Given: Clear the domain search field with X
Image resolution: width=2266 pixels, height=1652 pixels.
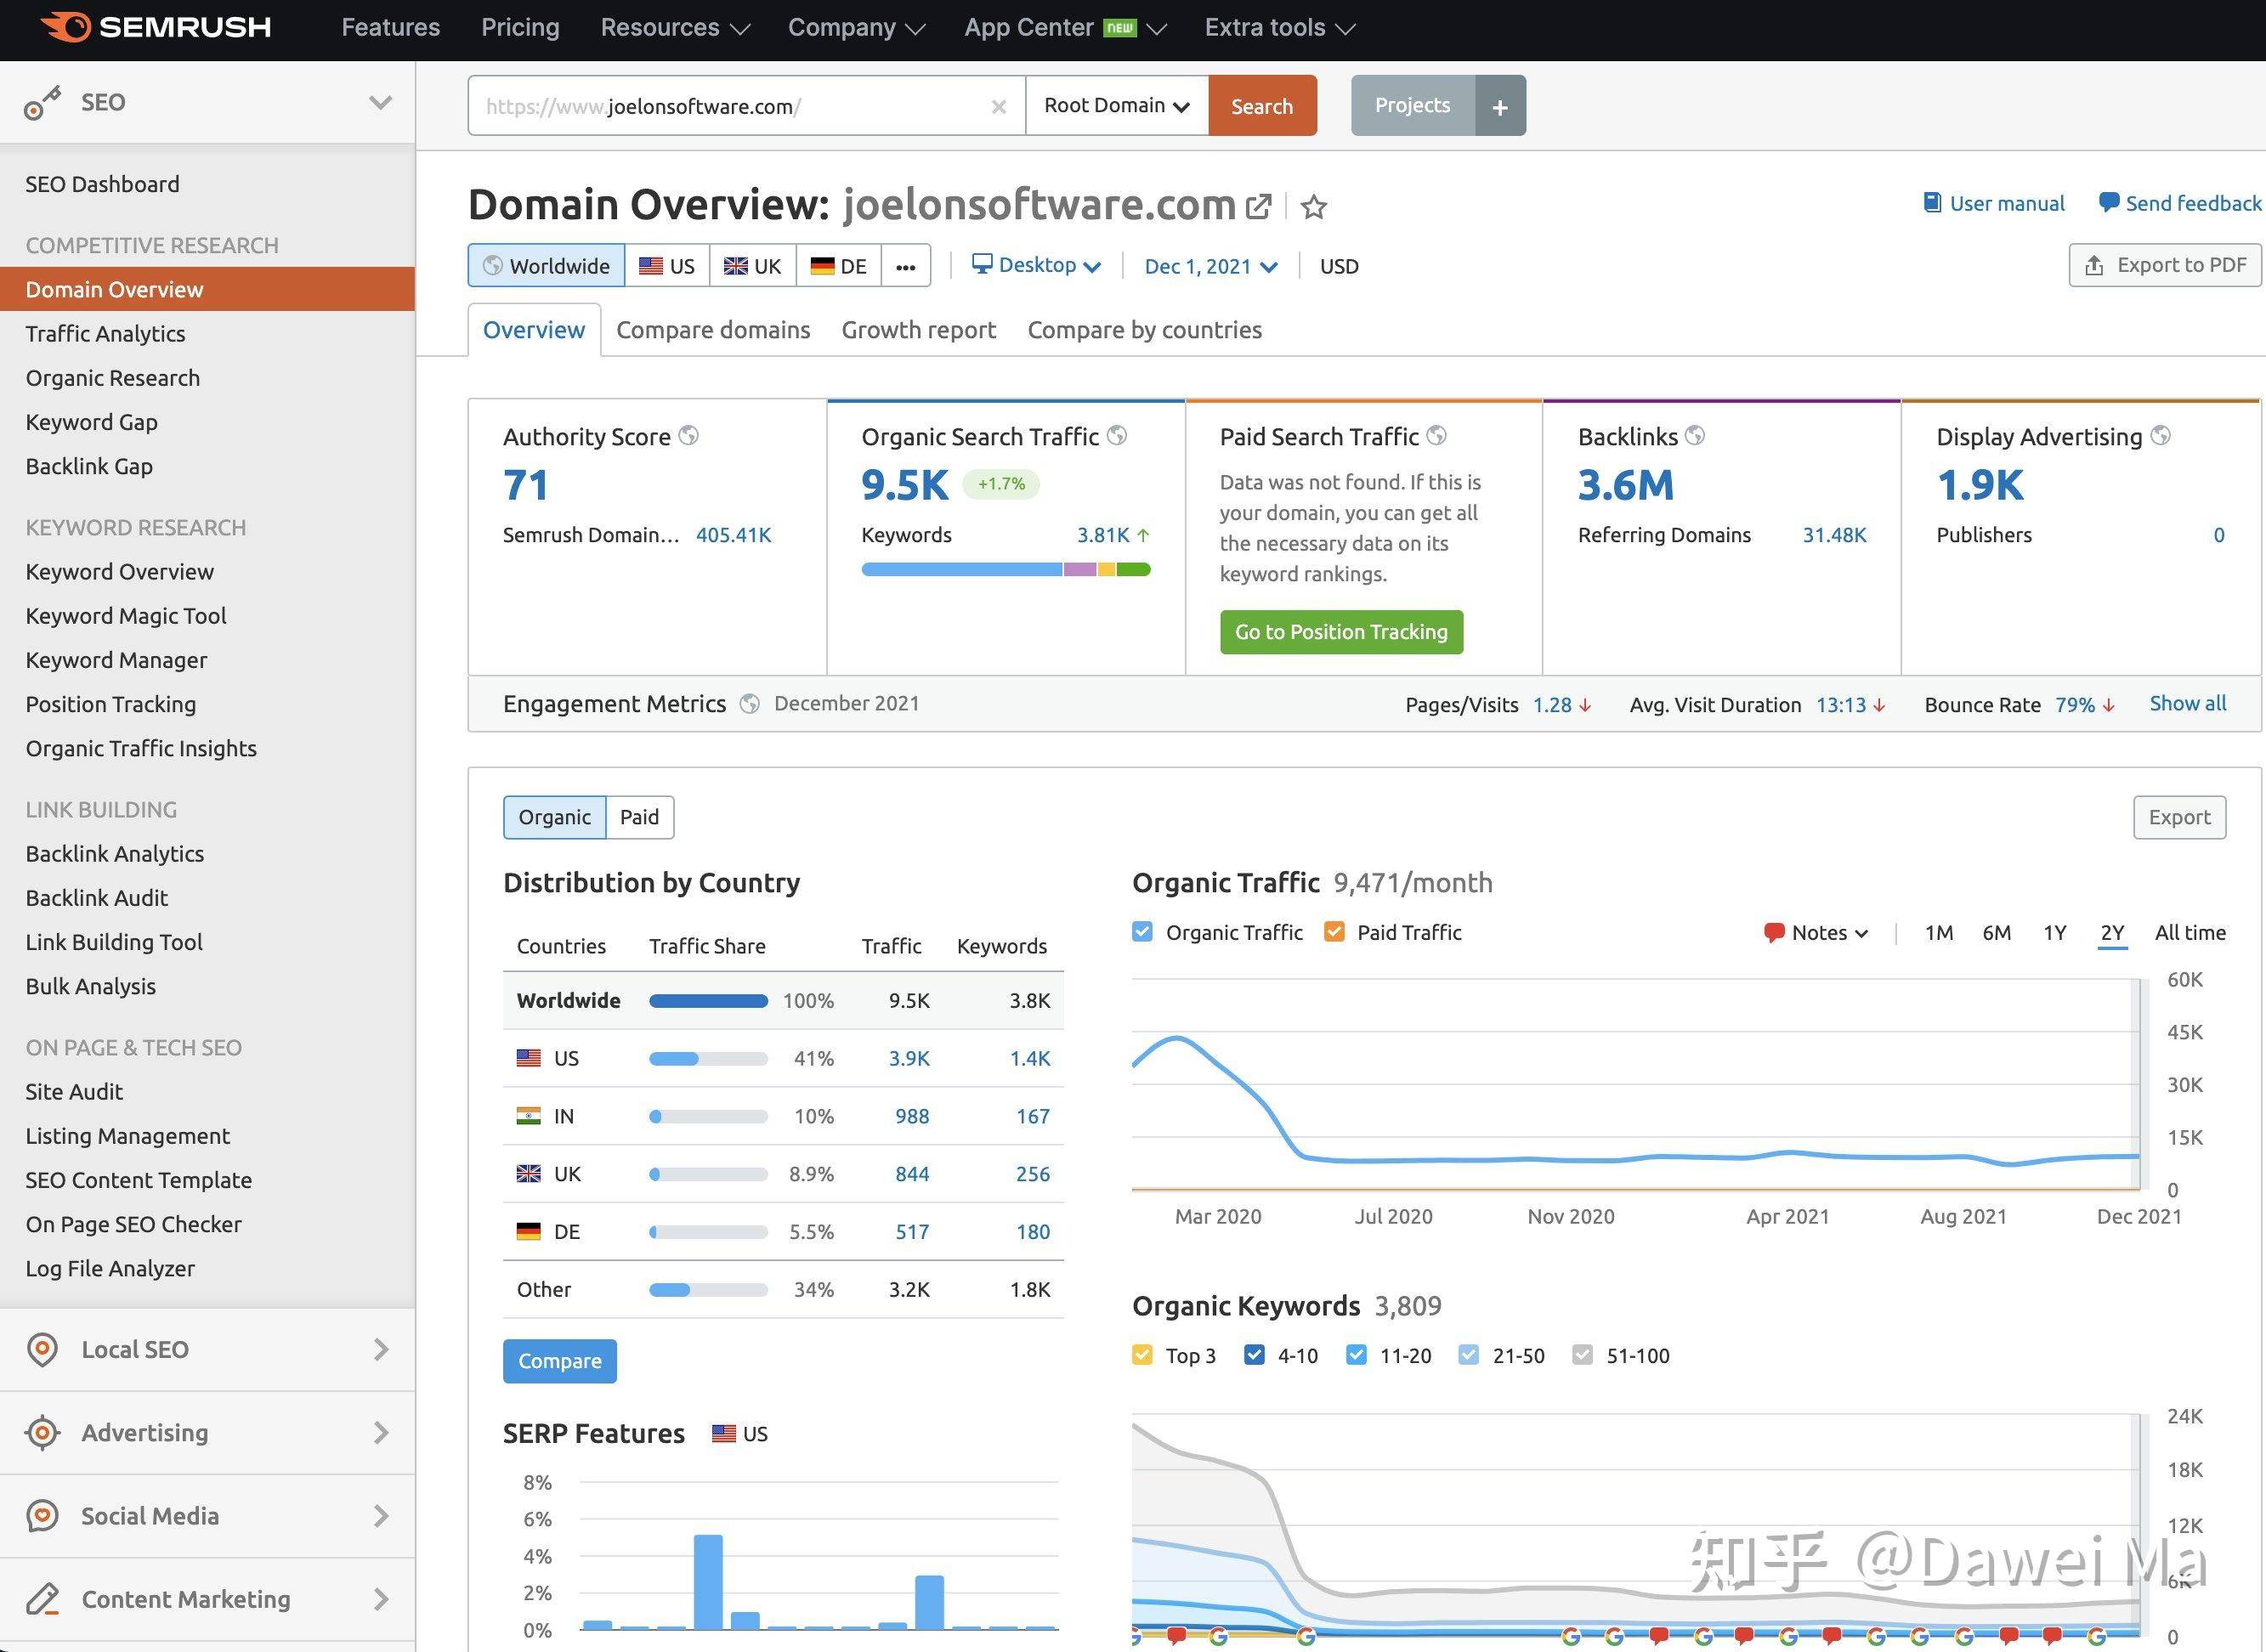Looking at the screenshot, I should [998, 106].
